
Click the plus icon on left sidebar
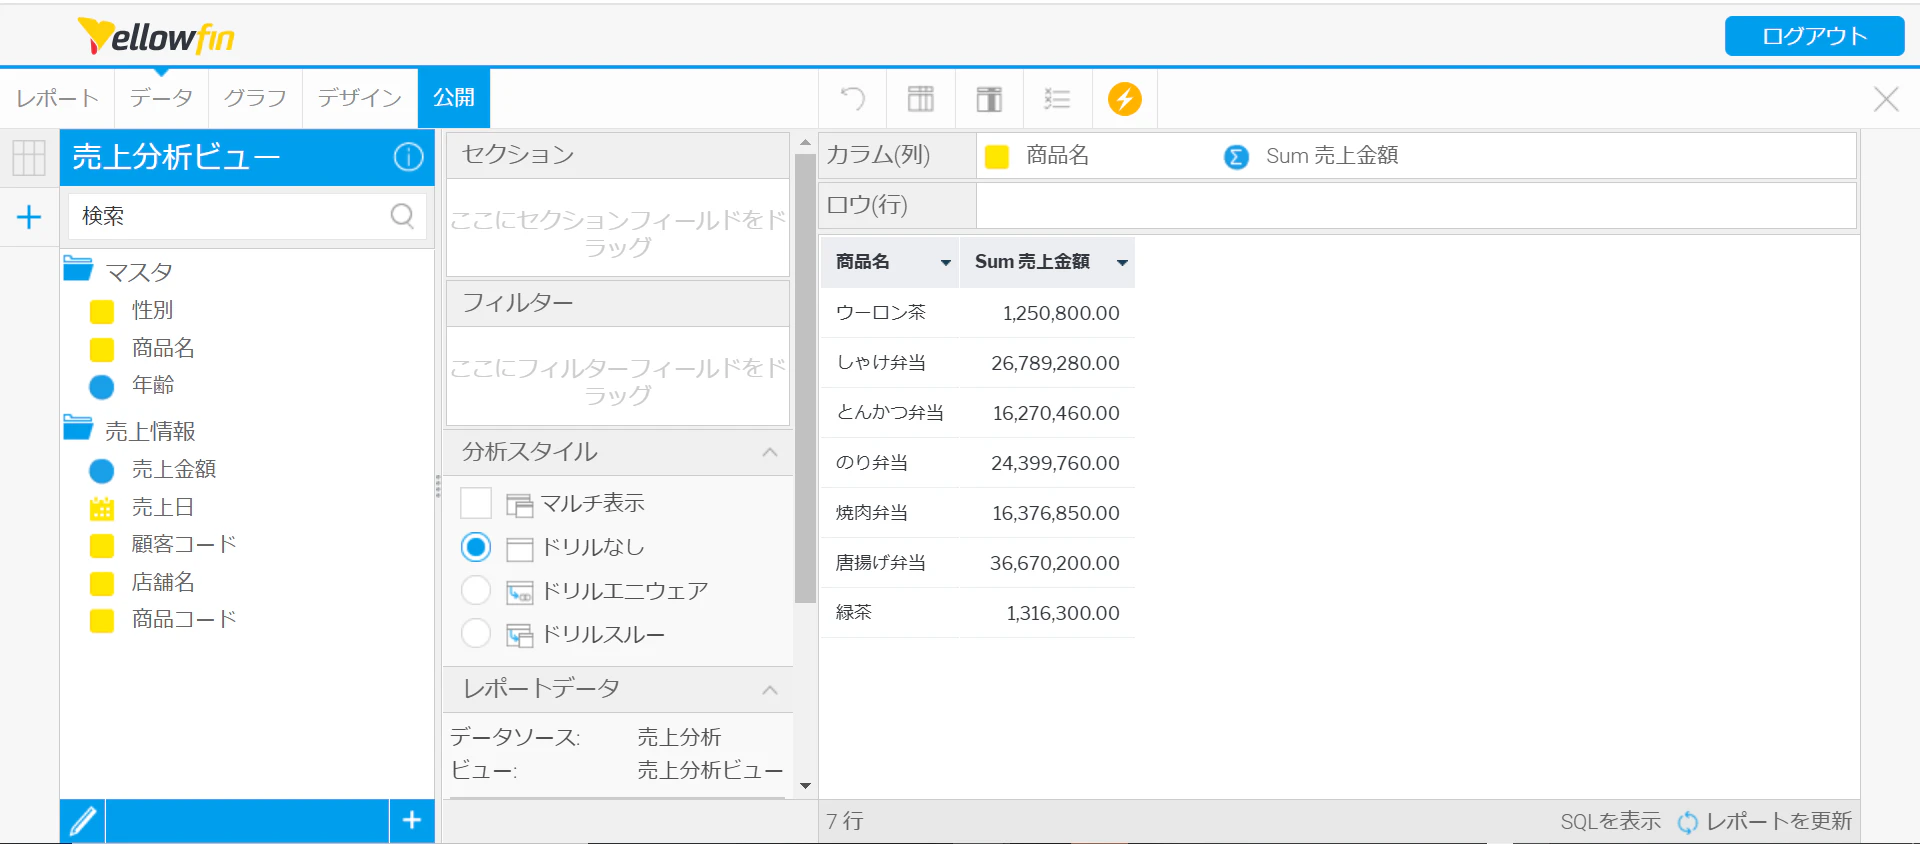tap(29, 217)
